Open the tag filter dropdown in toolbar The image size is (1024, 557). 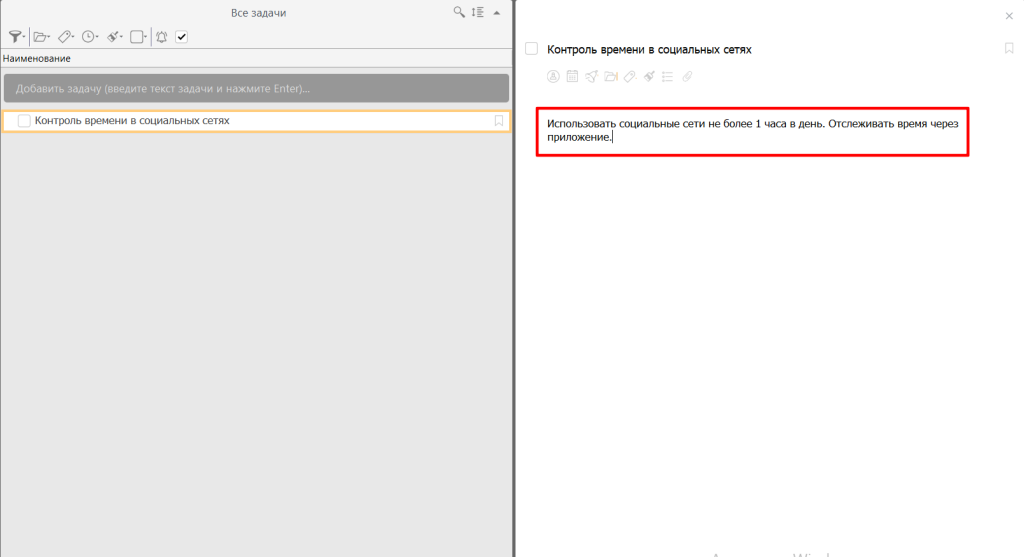(x=66, y=37)
